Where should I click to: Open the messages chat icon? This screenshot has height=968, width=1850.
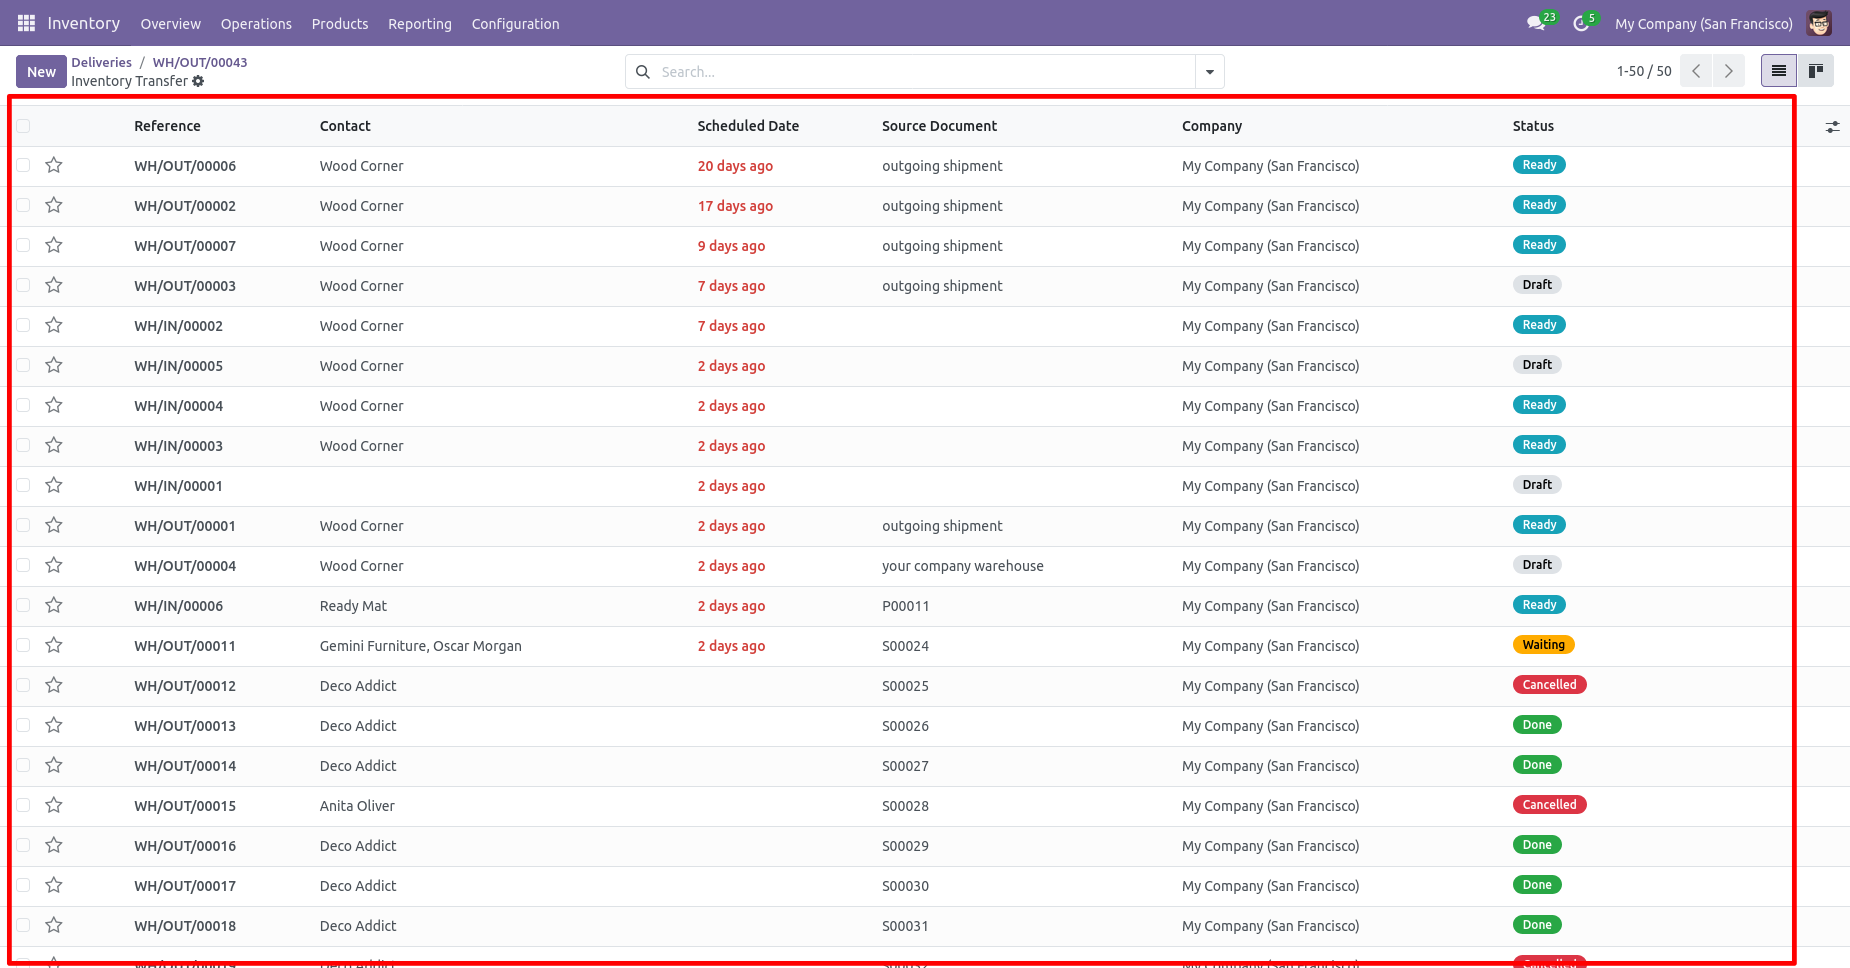[x=1536, y=23]
